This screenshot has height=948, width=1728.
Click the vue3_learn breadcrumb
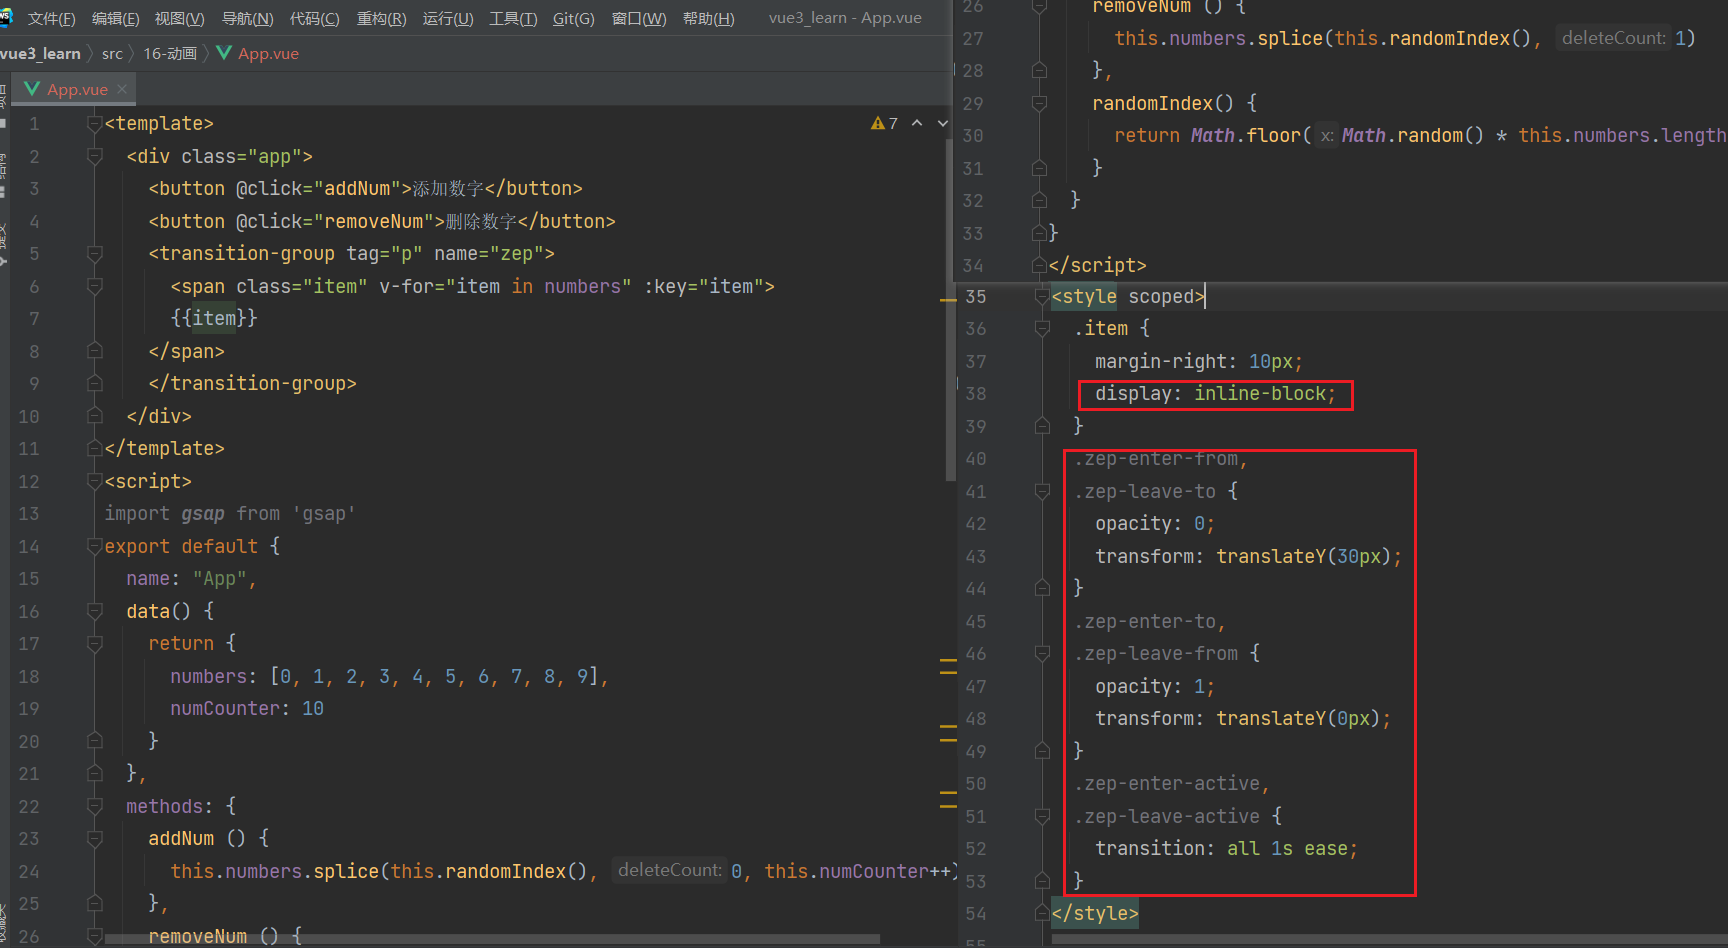click(40, 53)
